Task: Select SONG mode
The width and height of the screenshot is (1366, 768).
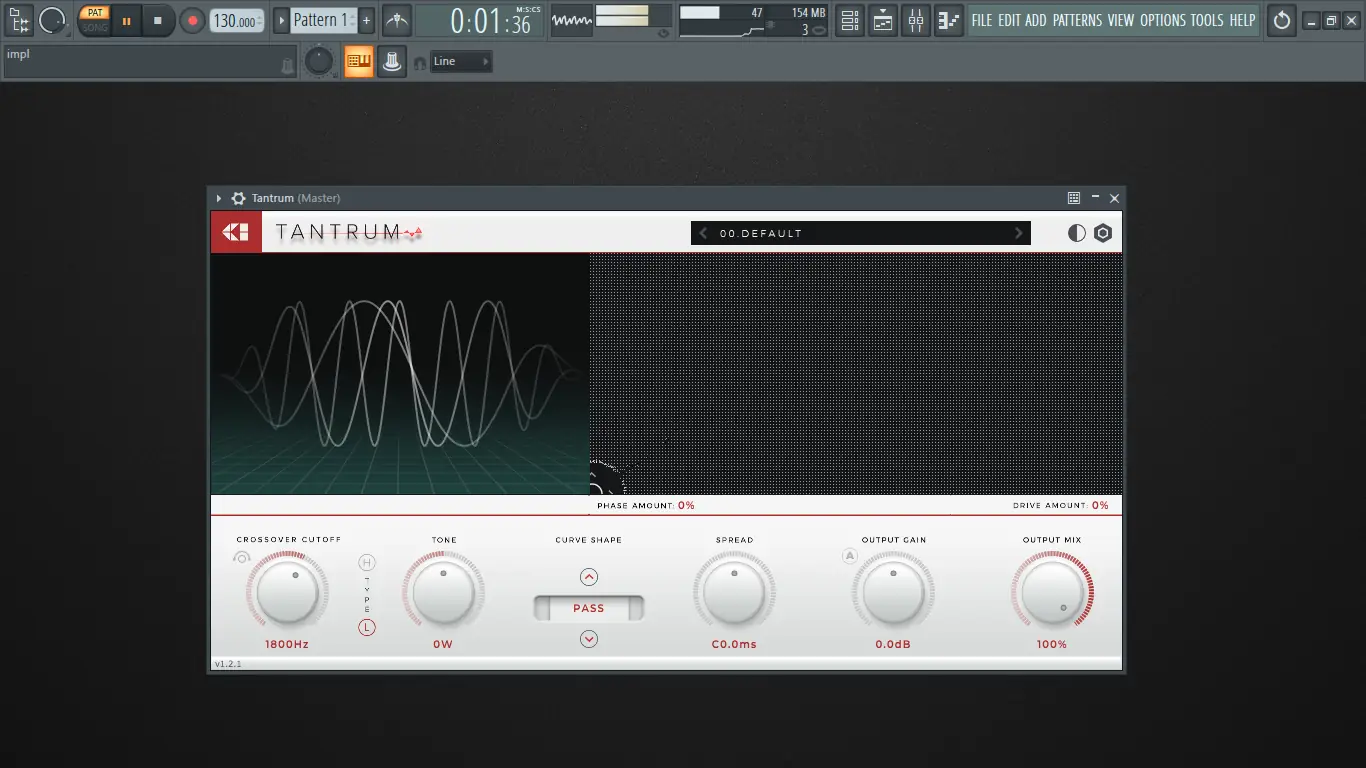Action: (95, 27)
